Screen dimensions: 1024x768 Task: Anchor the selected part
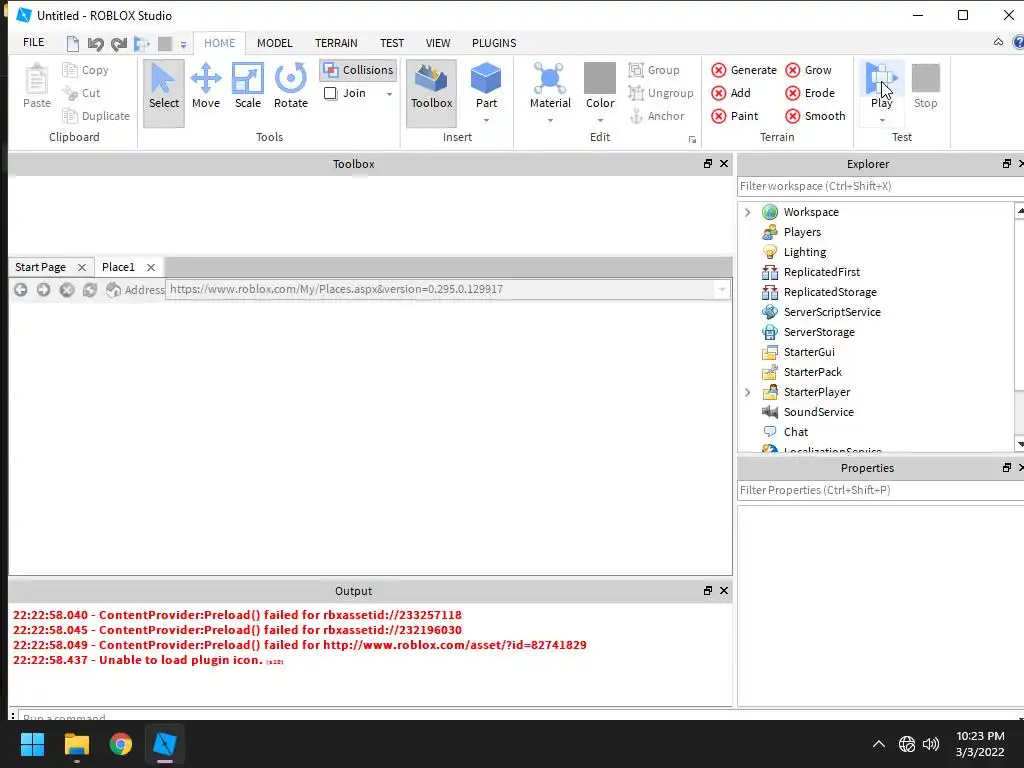click(x=656, y=116)
